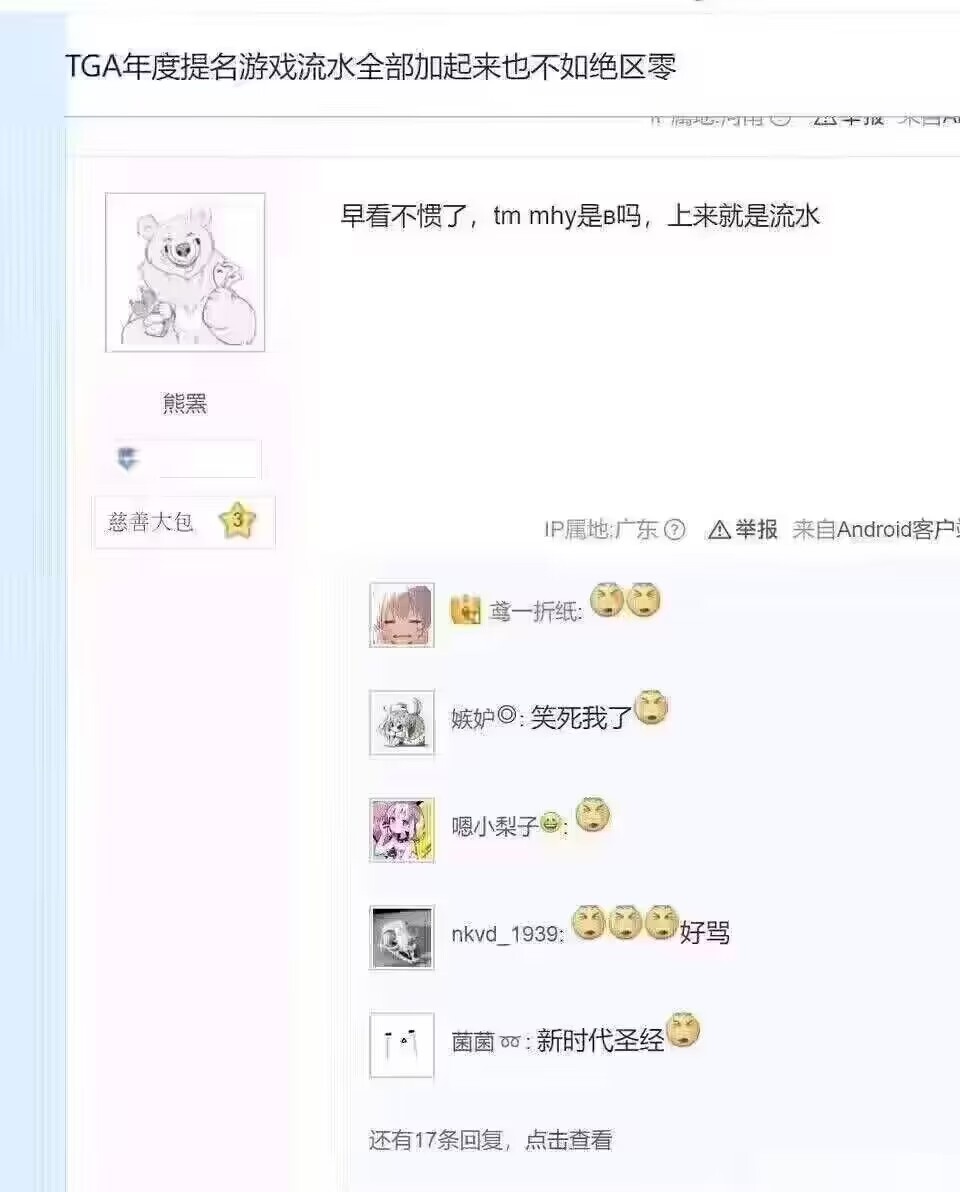Select the angry emoji after 笑死我了

[651, 708]
